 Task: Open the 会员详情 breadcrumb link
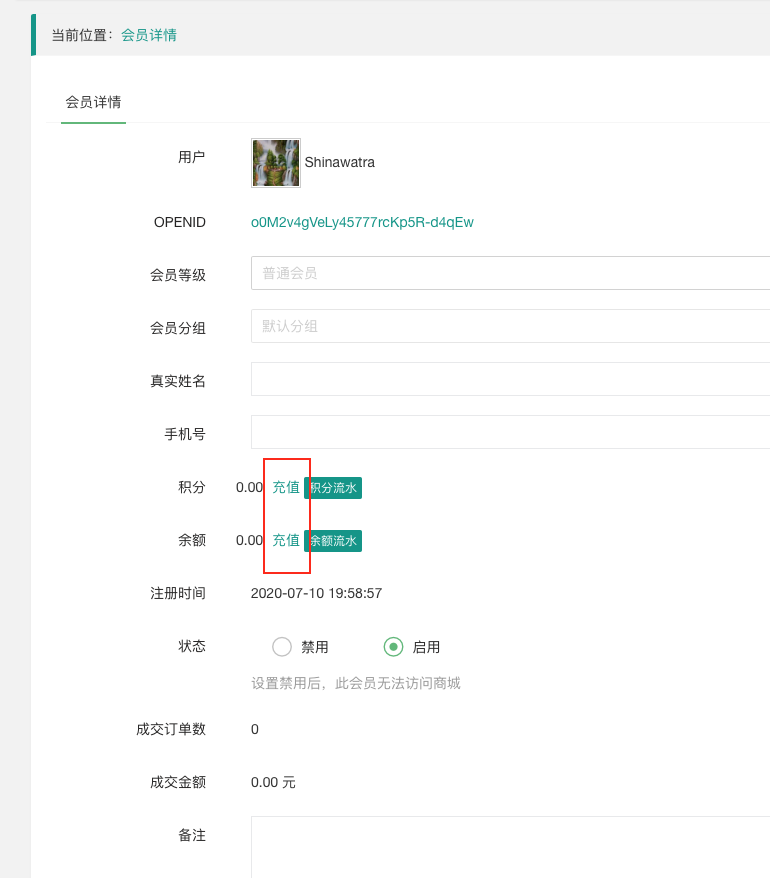coord(149,35)
